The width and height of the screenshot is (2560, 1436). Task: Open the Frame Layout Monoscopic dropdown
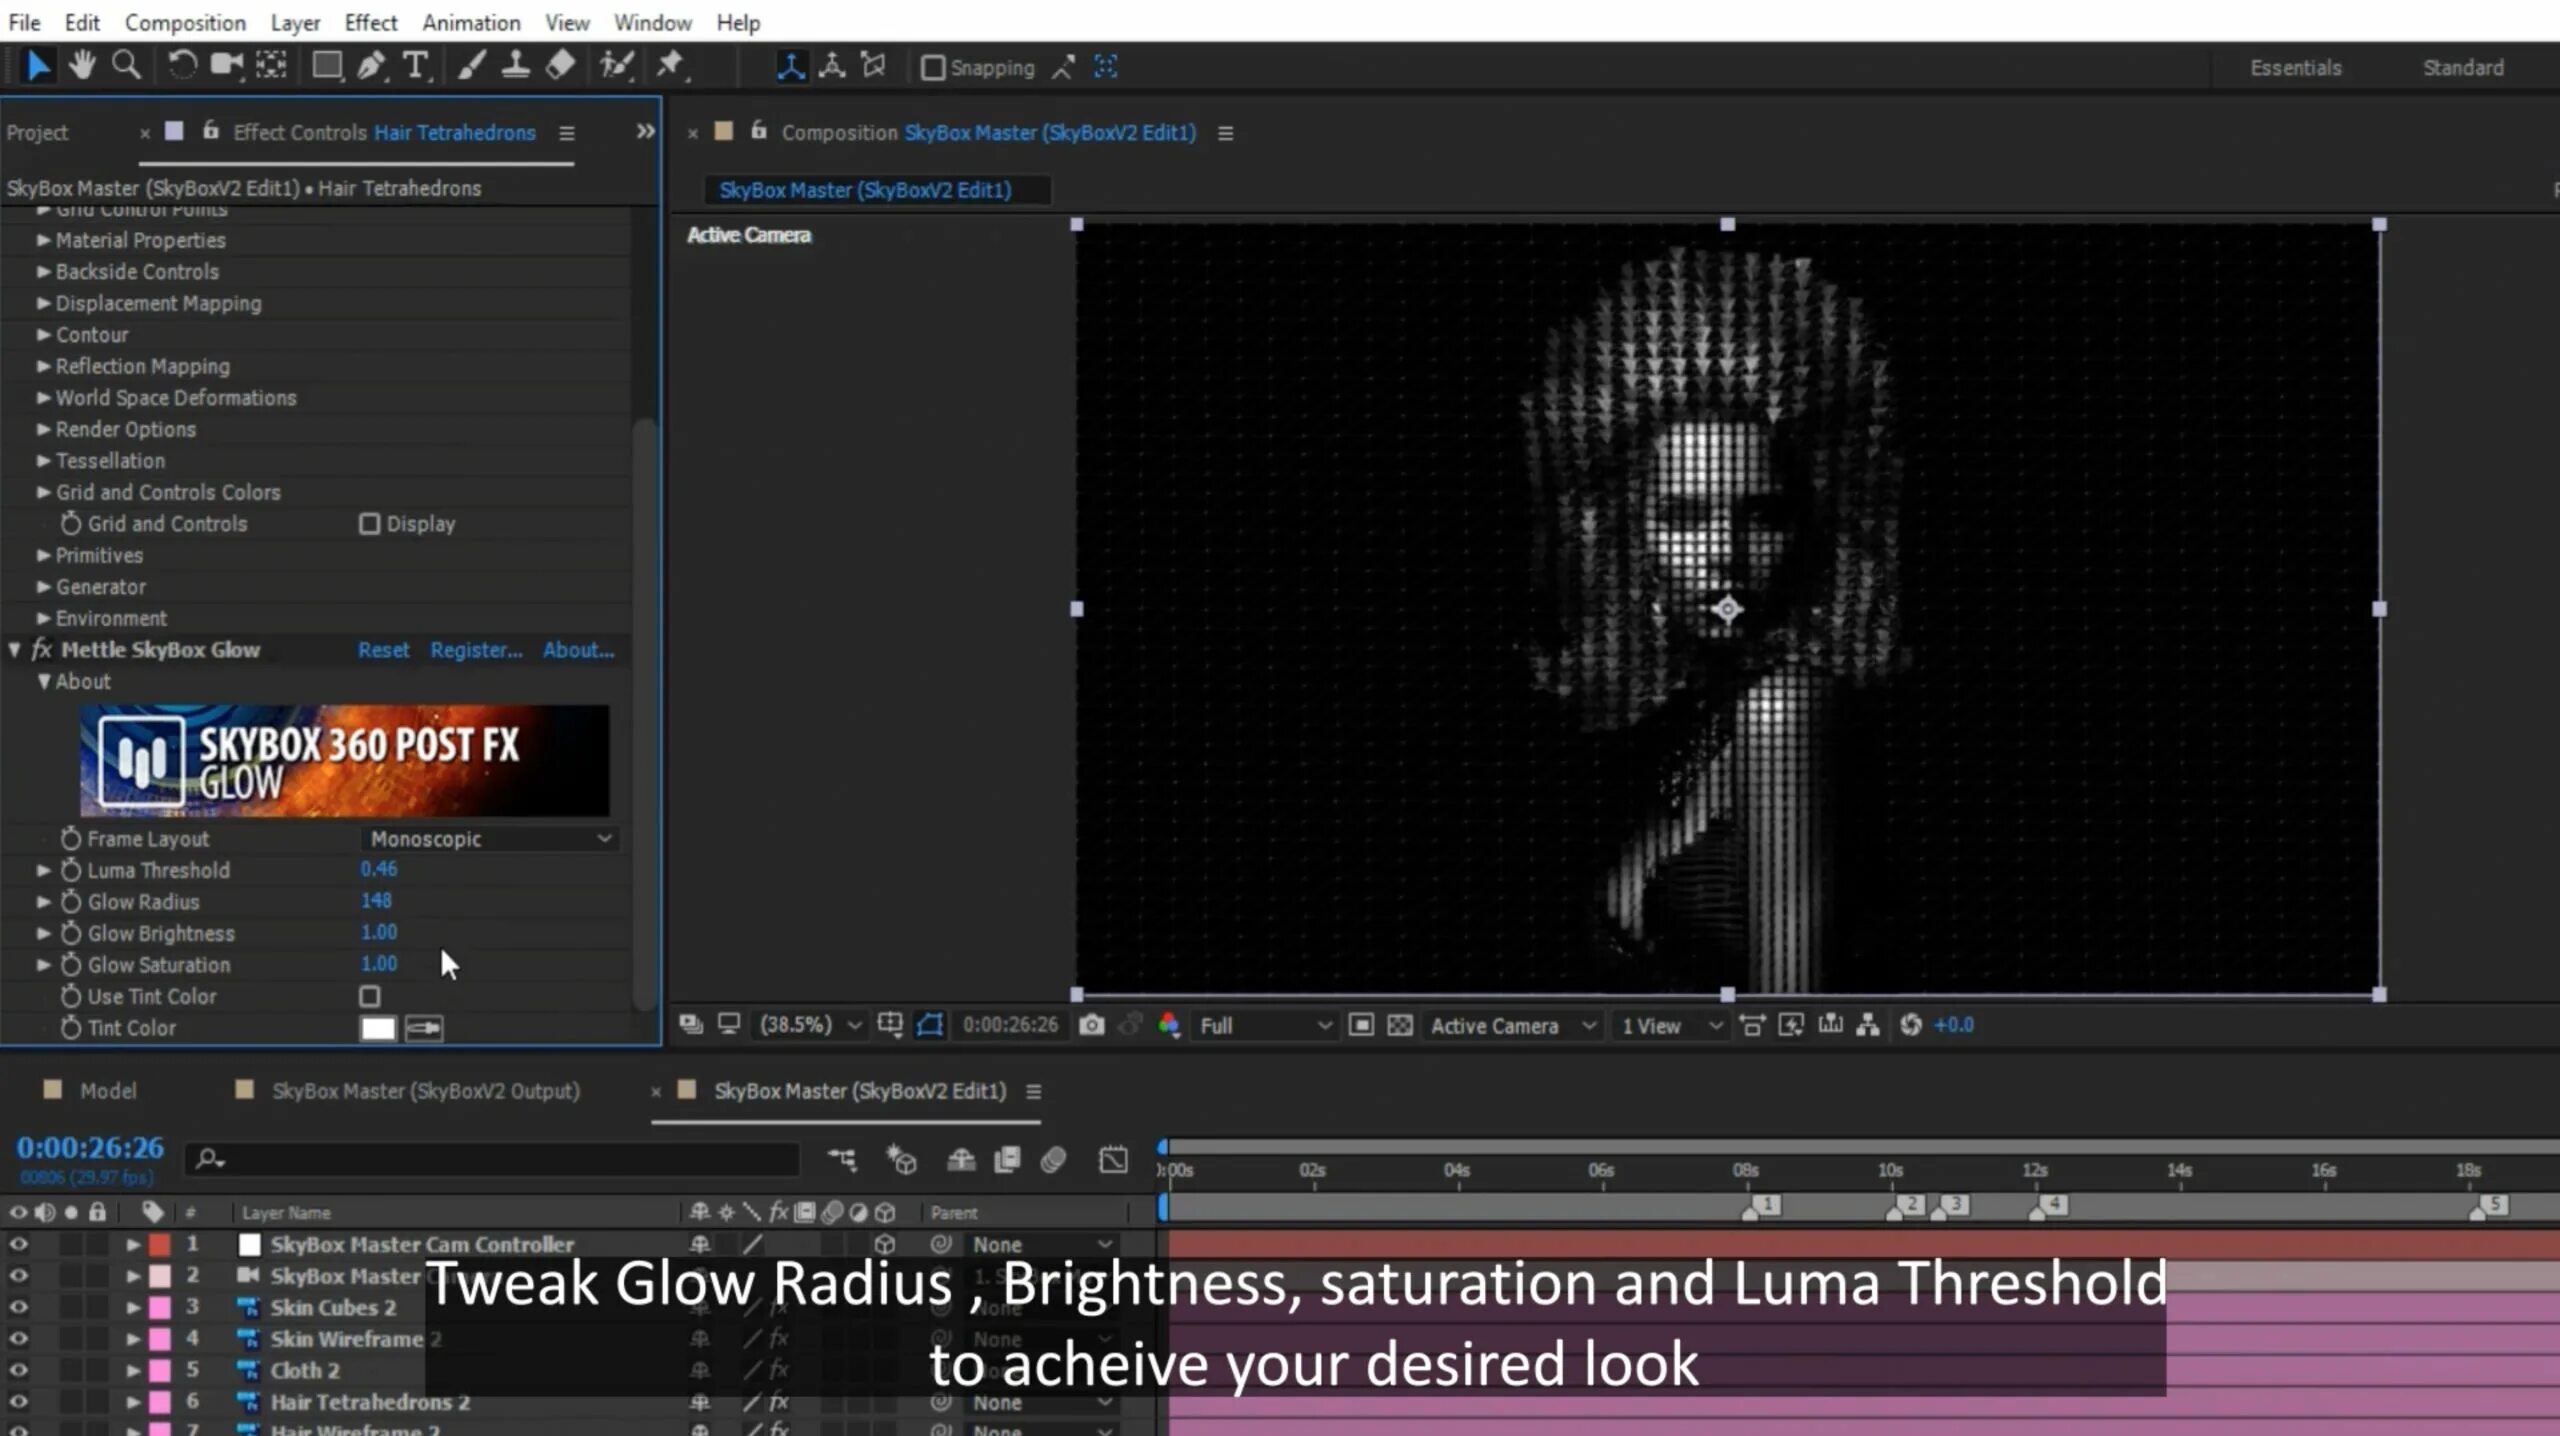click(x=489, y=839)
